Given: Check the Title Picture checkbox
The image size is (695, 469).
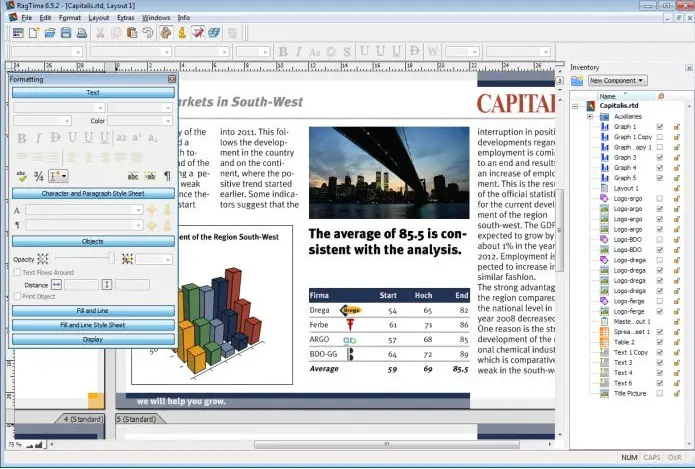Looking at the screenshot, I should click(660, 393).
